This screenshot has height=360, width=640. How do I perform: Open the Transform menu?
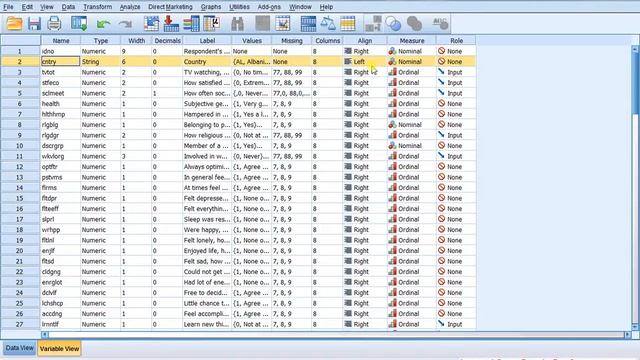point(98,7)
